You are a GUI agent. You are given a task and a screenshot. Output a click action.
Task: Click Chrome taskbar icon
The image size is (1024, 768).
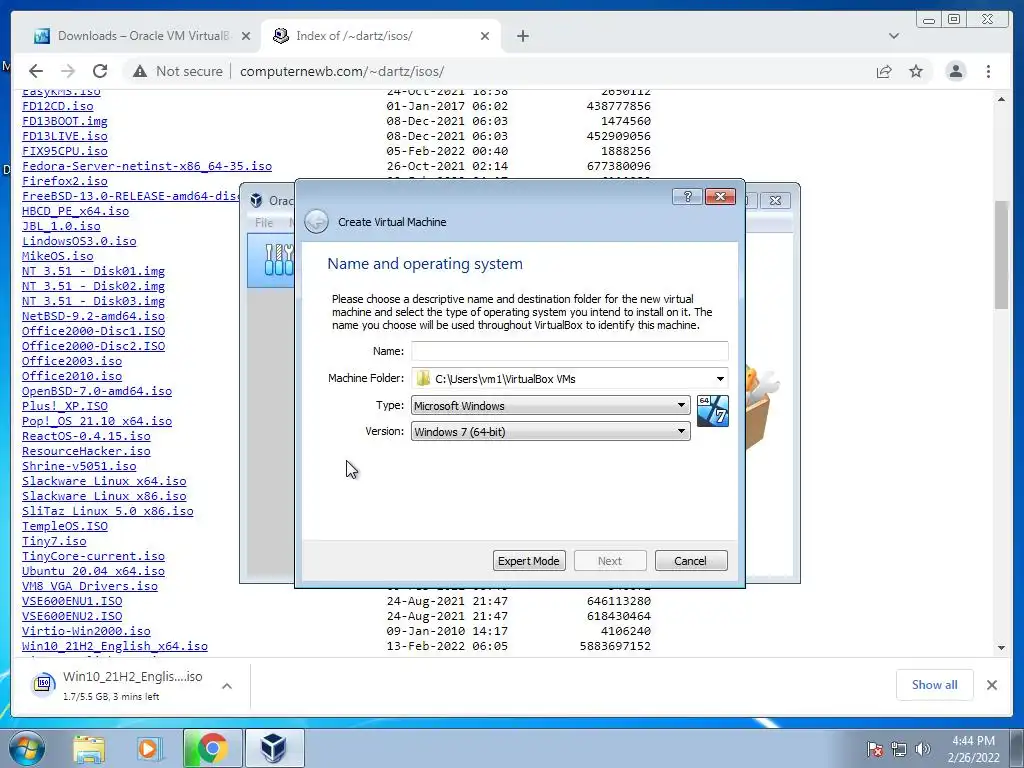(x=212, y=748)
